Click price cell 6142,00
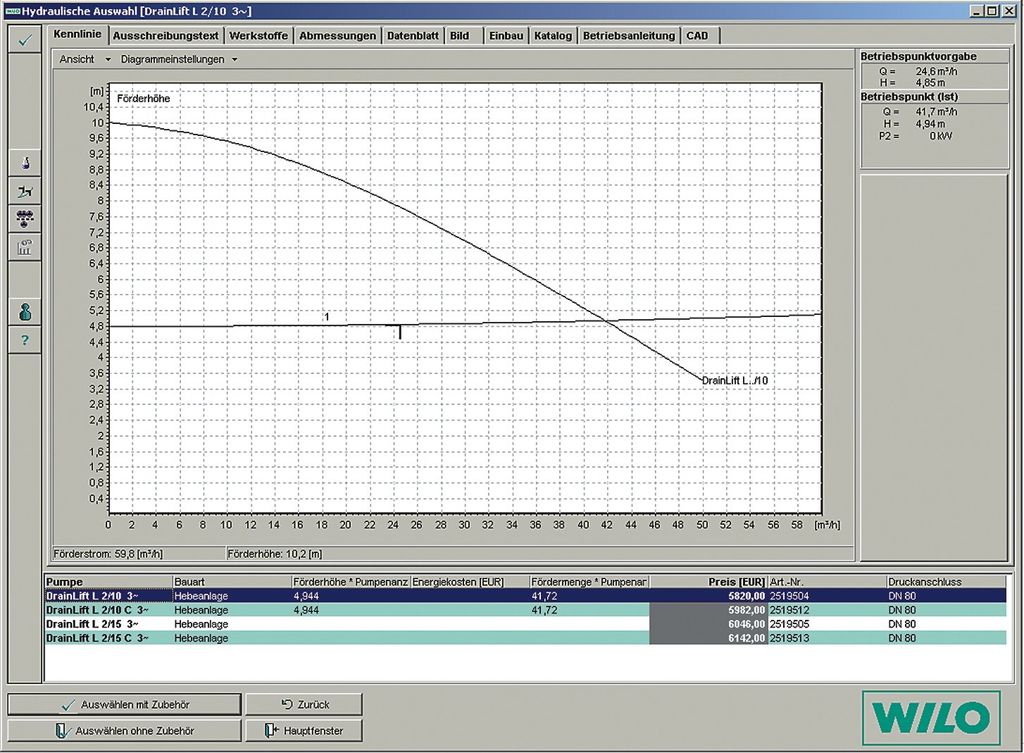 [708, 638]
